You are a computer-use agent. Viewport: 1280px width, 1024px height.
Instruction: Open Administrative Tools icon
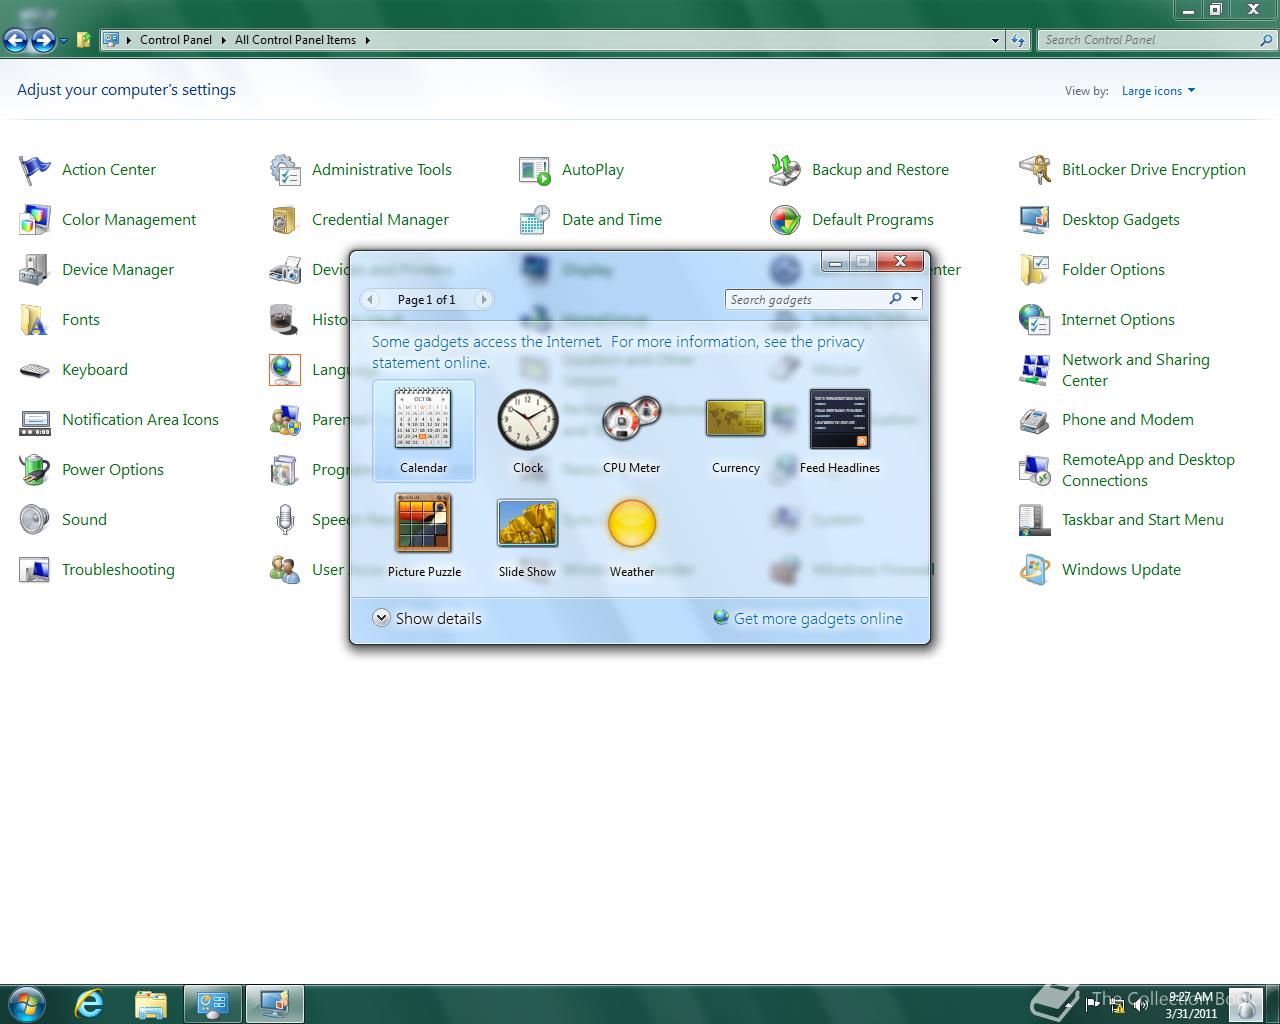(x=285, y=170)
